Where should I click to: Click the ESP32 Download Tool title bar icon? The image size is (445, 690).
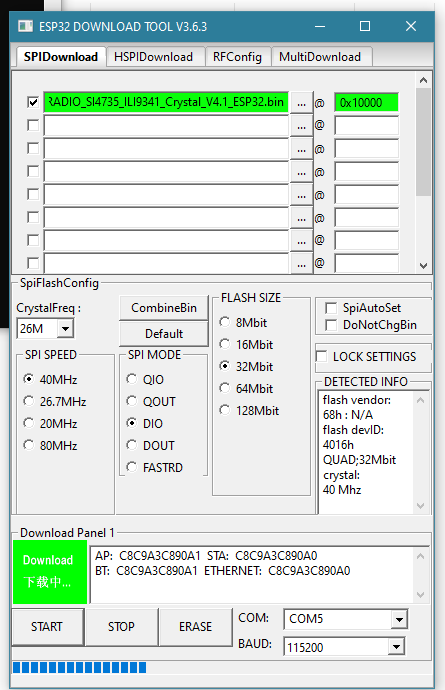(x=25, y=26)
